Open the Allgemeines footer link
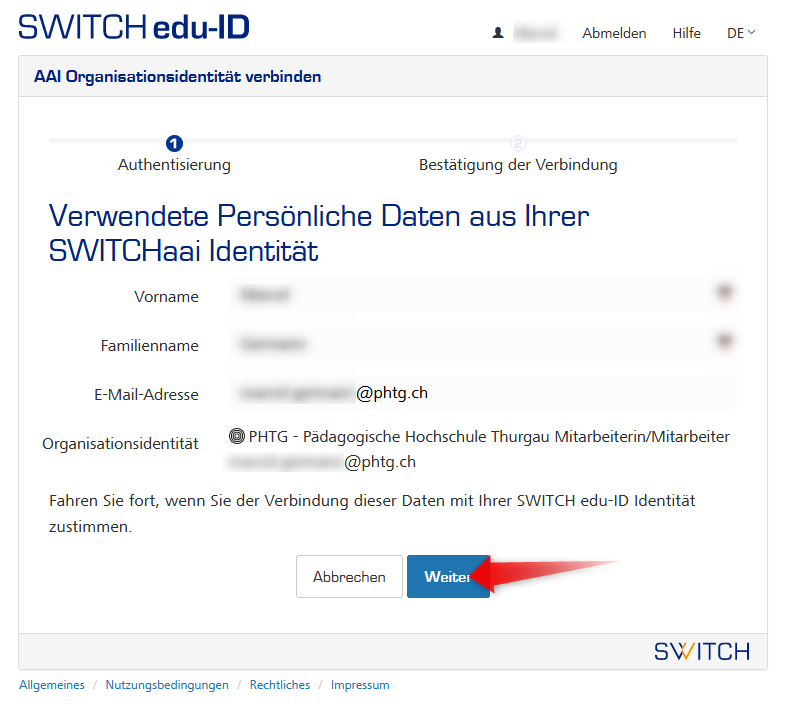The image size is (811, 711). (52, 685)
